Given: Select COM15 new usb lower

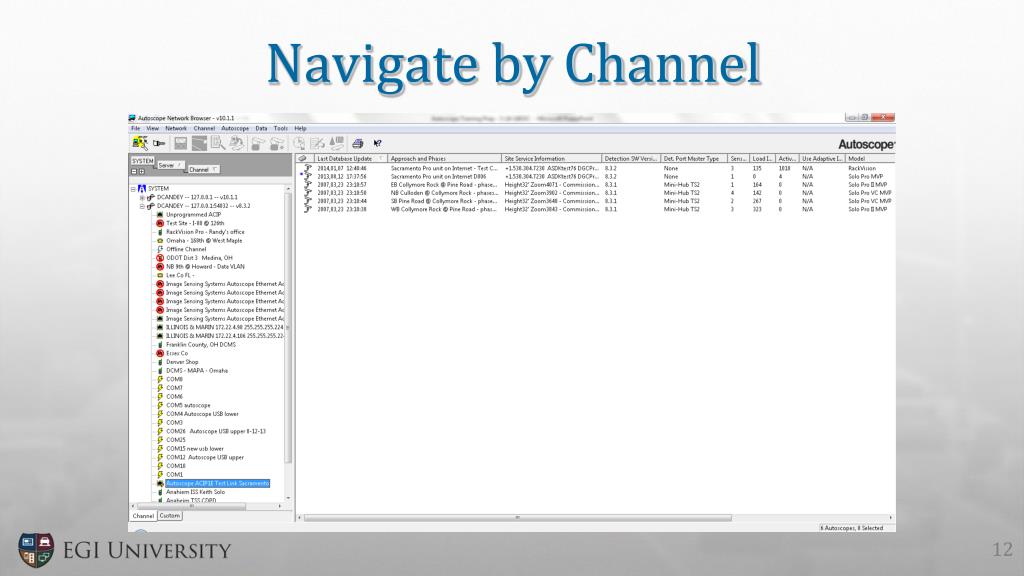Looking at the screenshot, I should tap(195, 449).
